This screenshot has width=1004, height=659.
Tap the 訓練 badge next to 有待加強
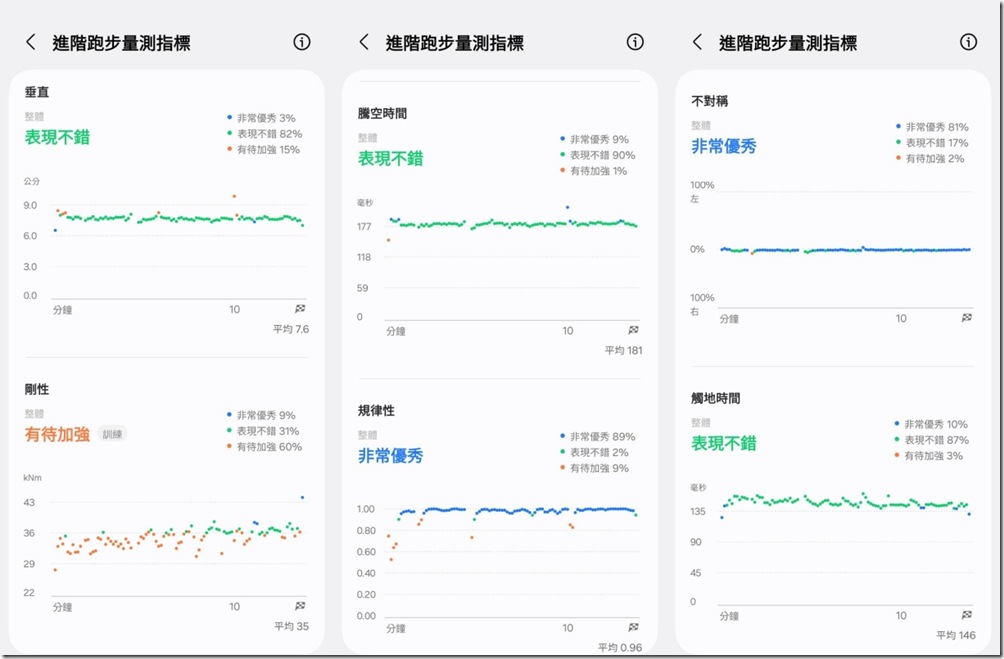[x=112, y=434]
